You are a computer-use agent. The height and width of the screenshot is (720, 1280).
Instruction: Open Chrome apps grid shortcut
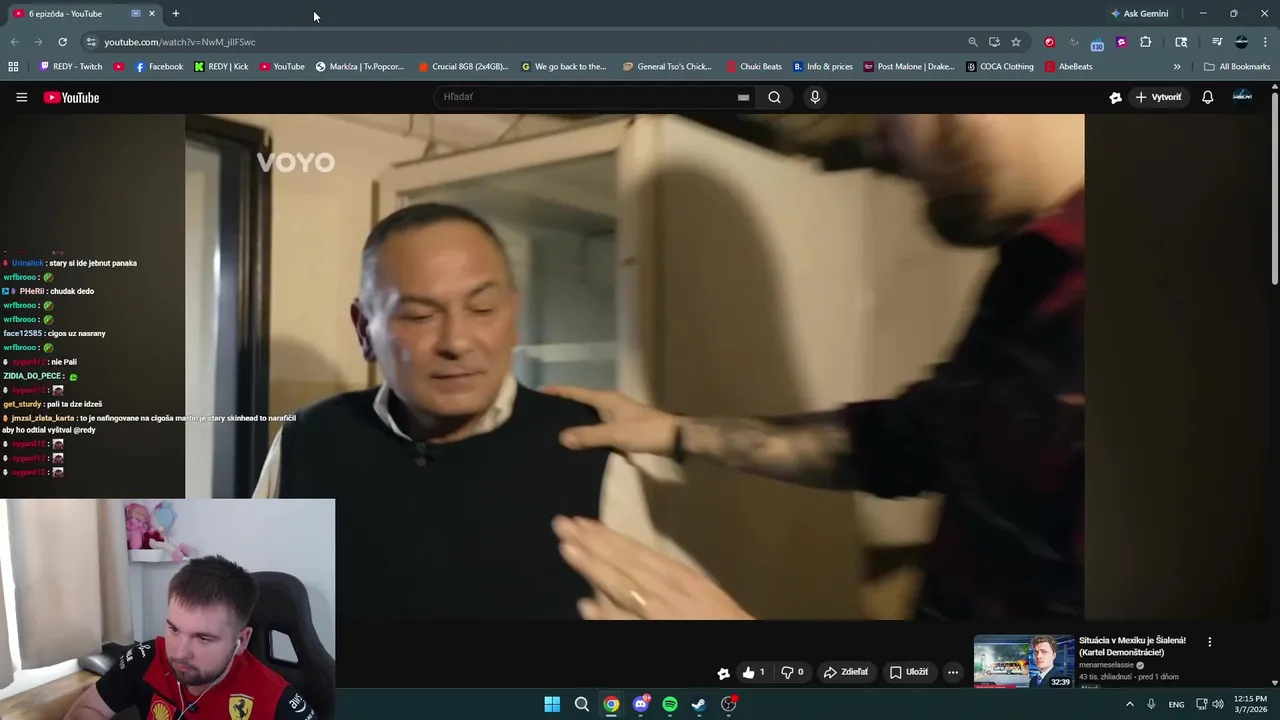(13, 67)
